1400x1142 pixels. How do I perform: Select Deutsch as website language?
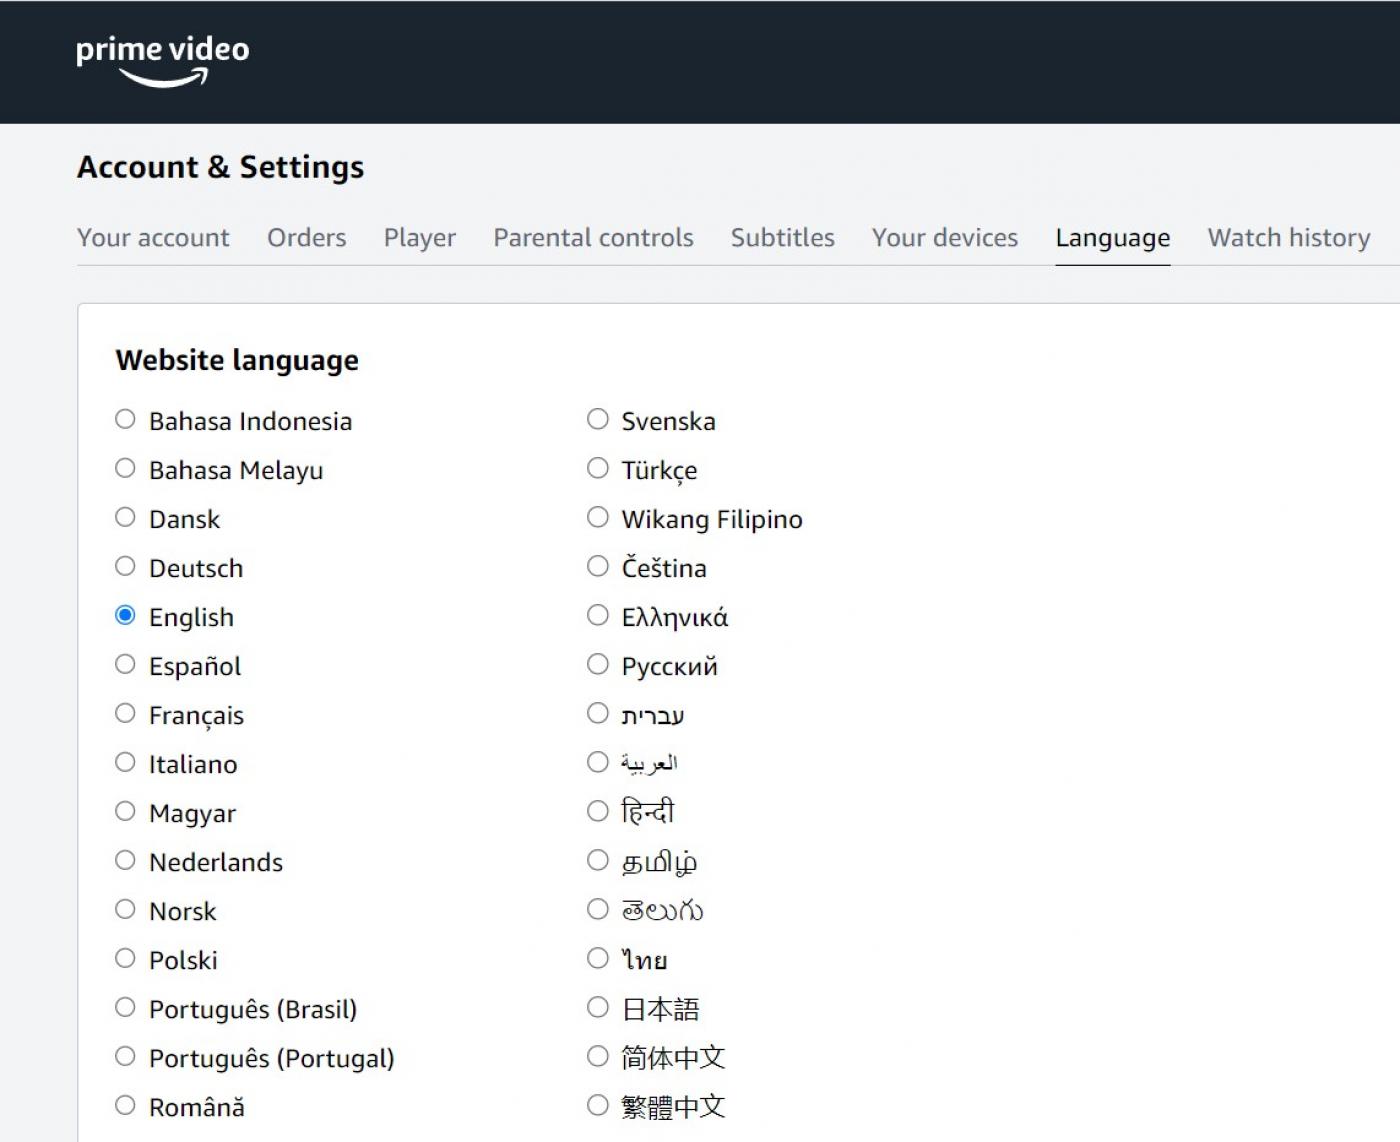[125, 566]
